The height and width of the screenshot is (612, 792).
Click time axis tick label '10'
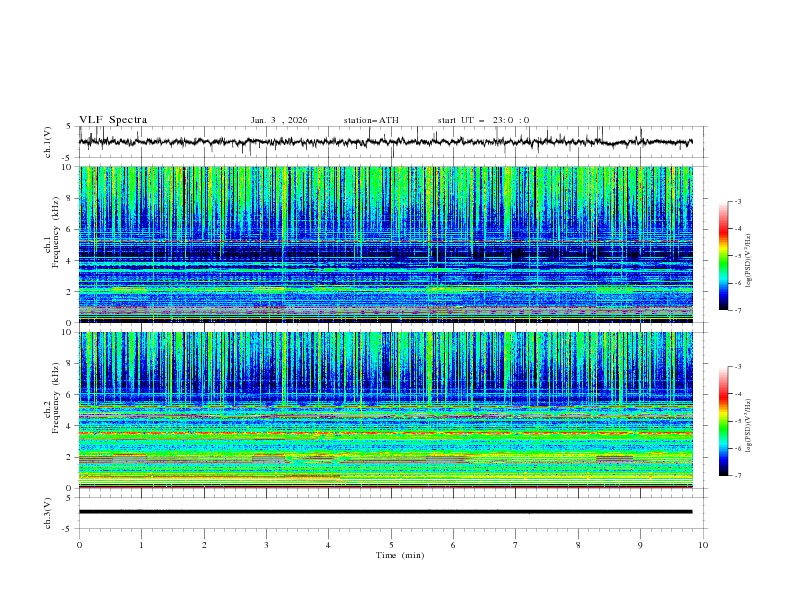point(703,545)
